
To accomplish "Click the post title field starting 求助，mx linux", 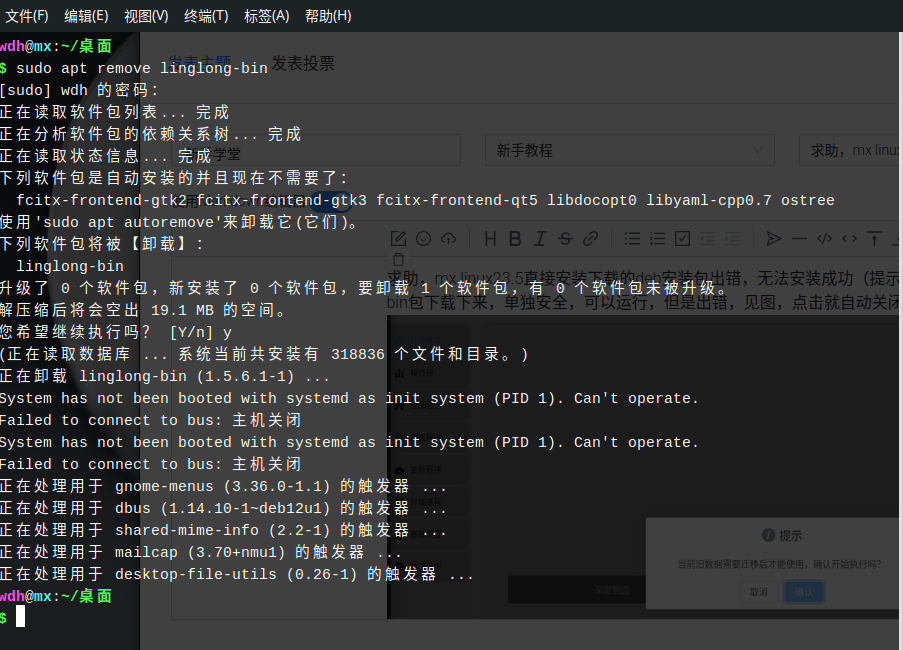I will 851,150.
